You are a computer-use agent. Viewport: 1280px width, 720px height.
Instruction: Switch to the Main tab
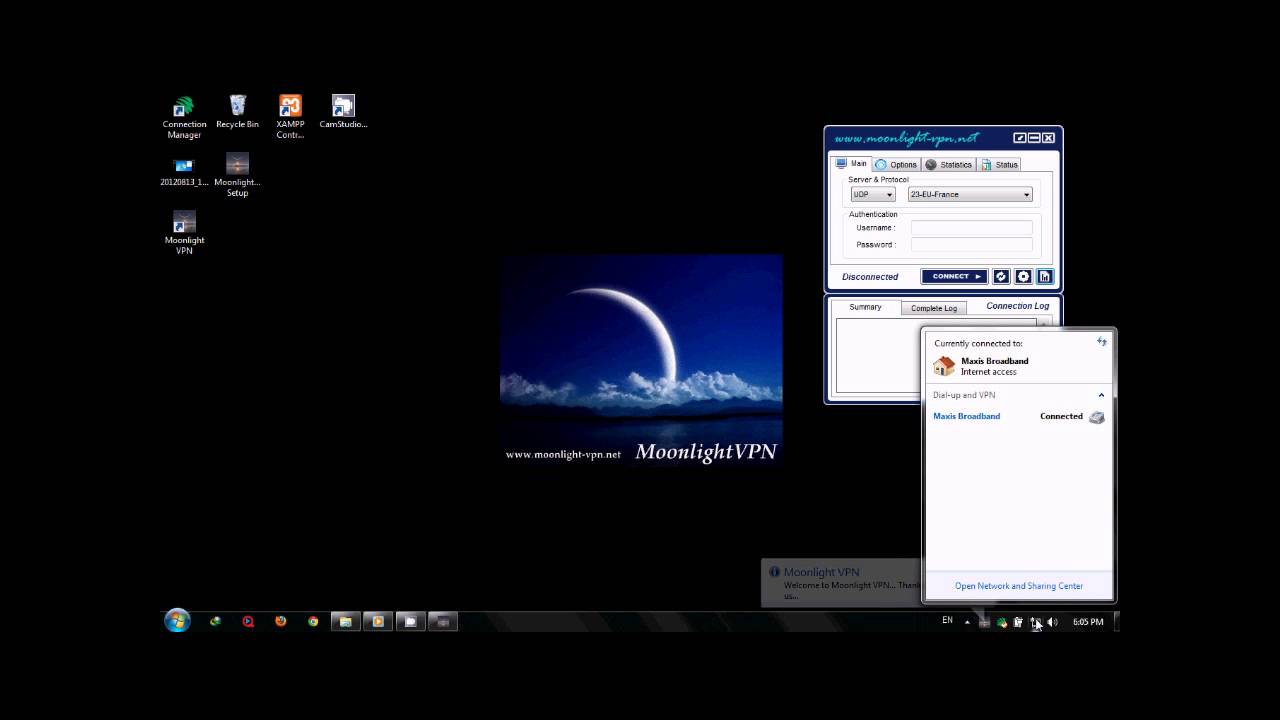point(852,164)
